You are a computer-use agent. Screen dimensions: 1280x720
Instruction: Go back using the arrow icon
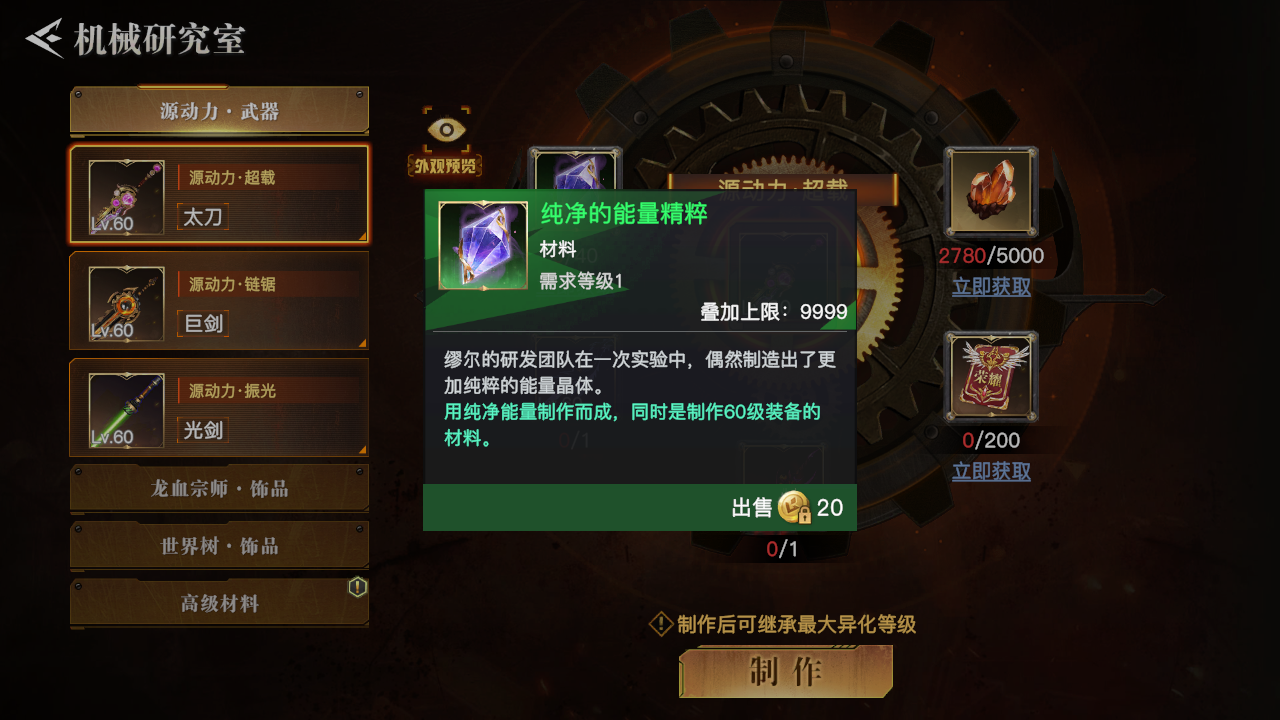[46, 39]
